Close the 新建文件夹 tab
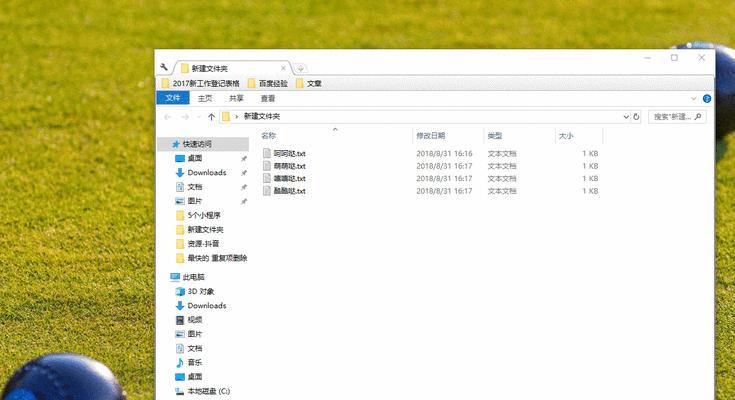 [x=283, y=68]
